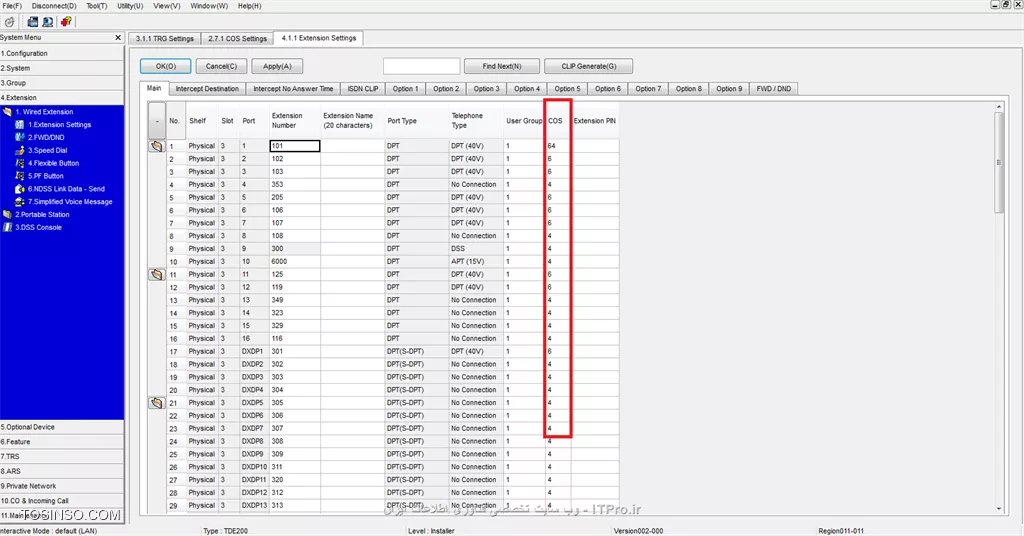Viewport: 1024px width, 536px height.
Task: Expand the 3.Group menu section
Action: 62,83
